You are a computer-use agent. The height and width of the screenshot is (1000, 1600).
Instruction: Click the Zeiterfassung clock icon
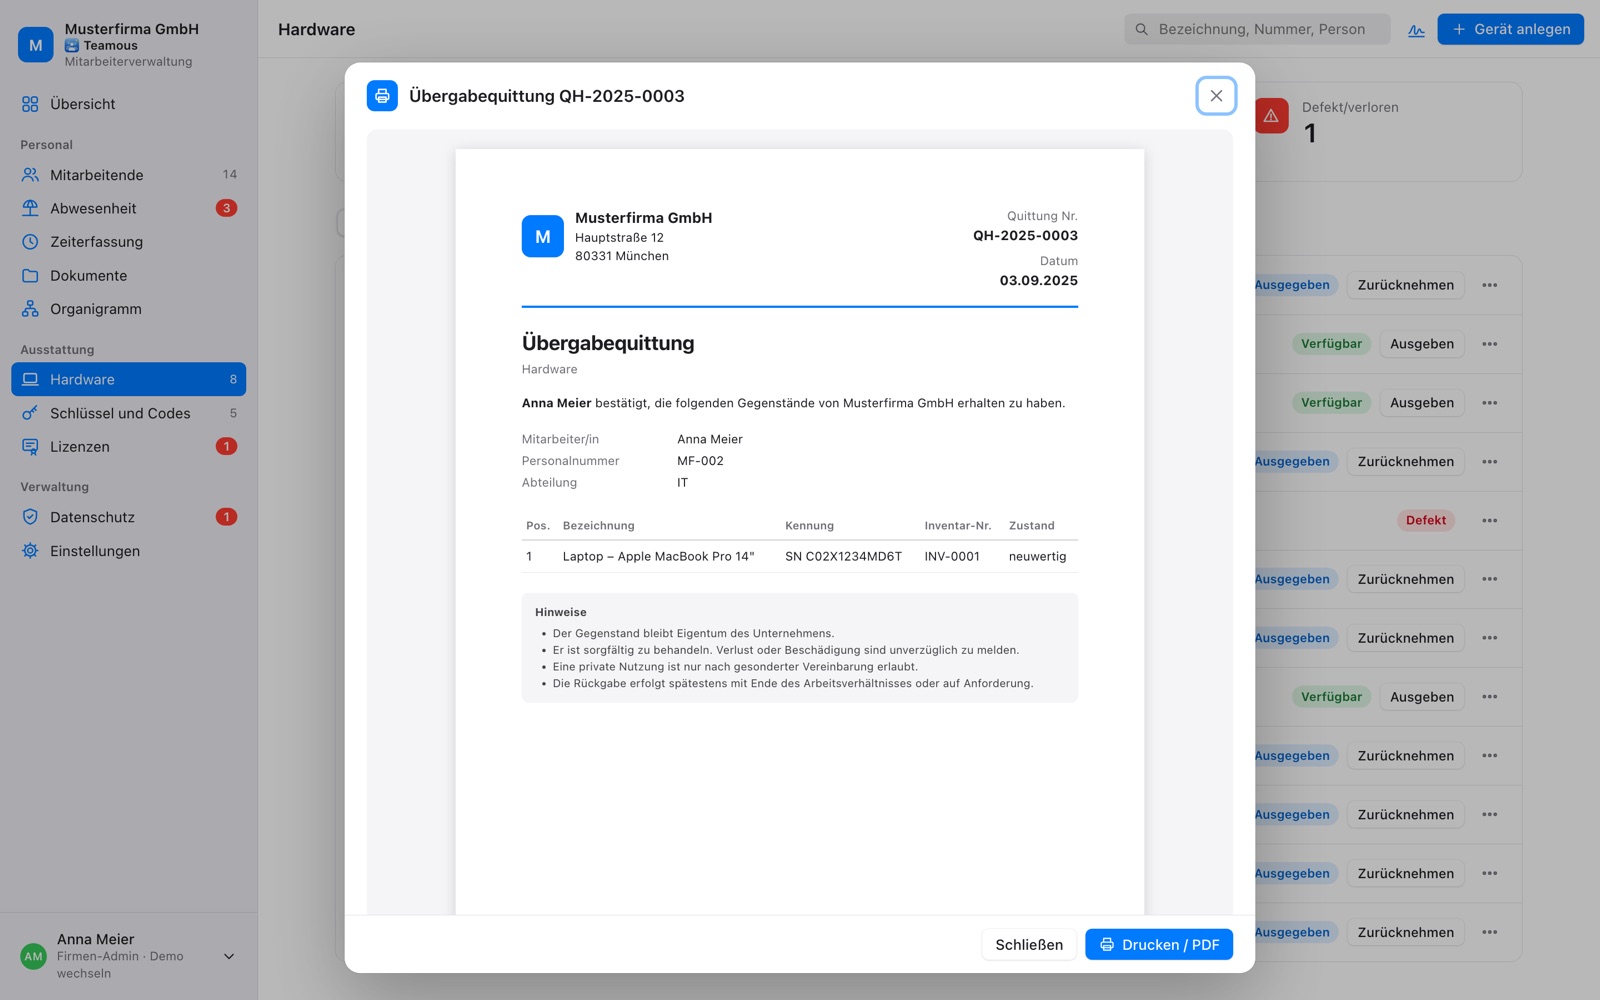click(30, 242)
